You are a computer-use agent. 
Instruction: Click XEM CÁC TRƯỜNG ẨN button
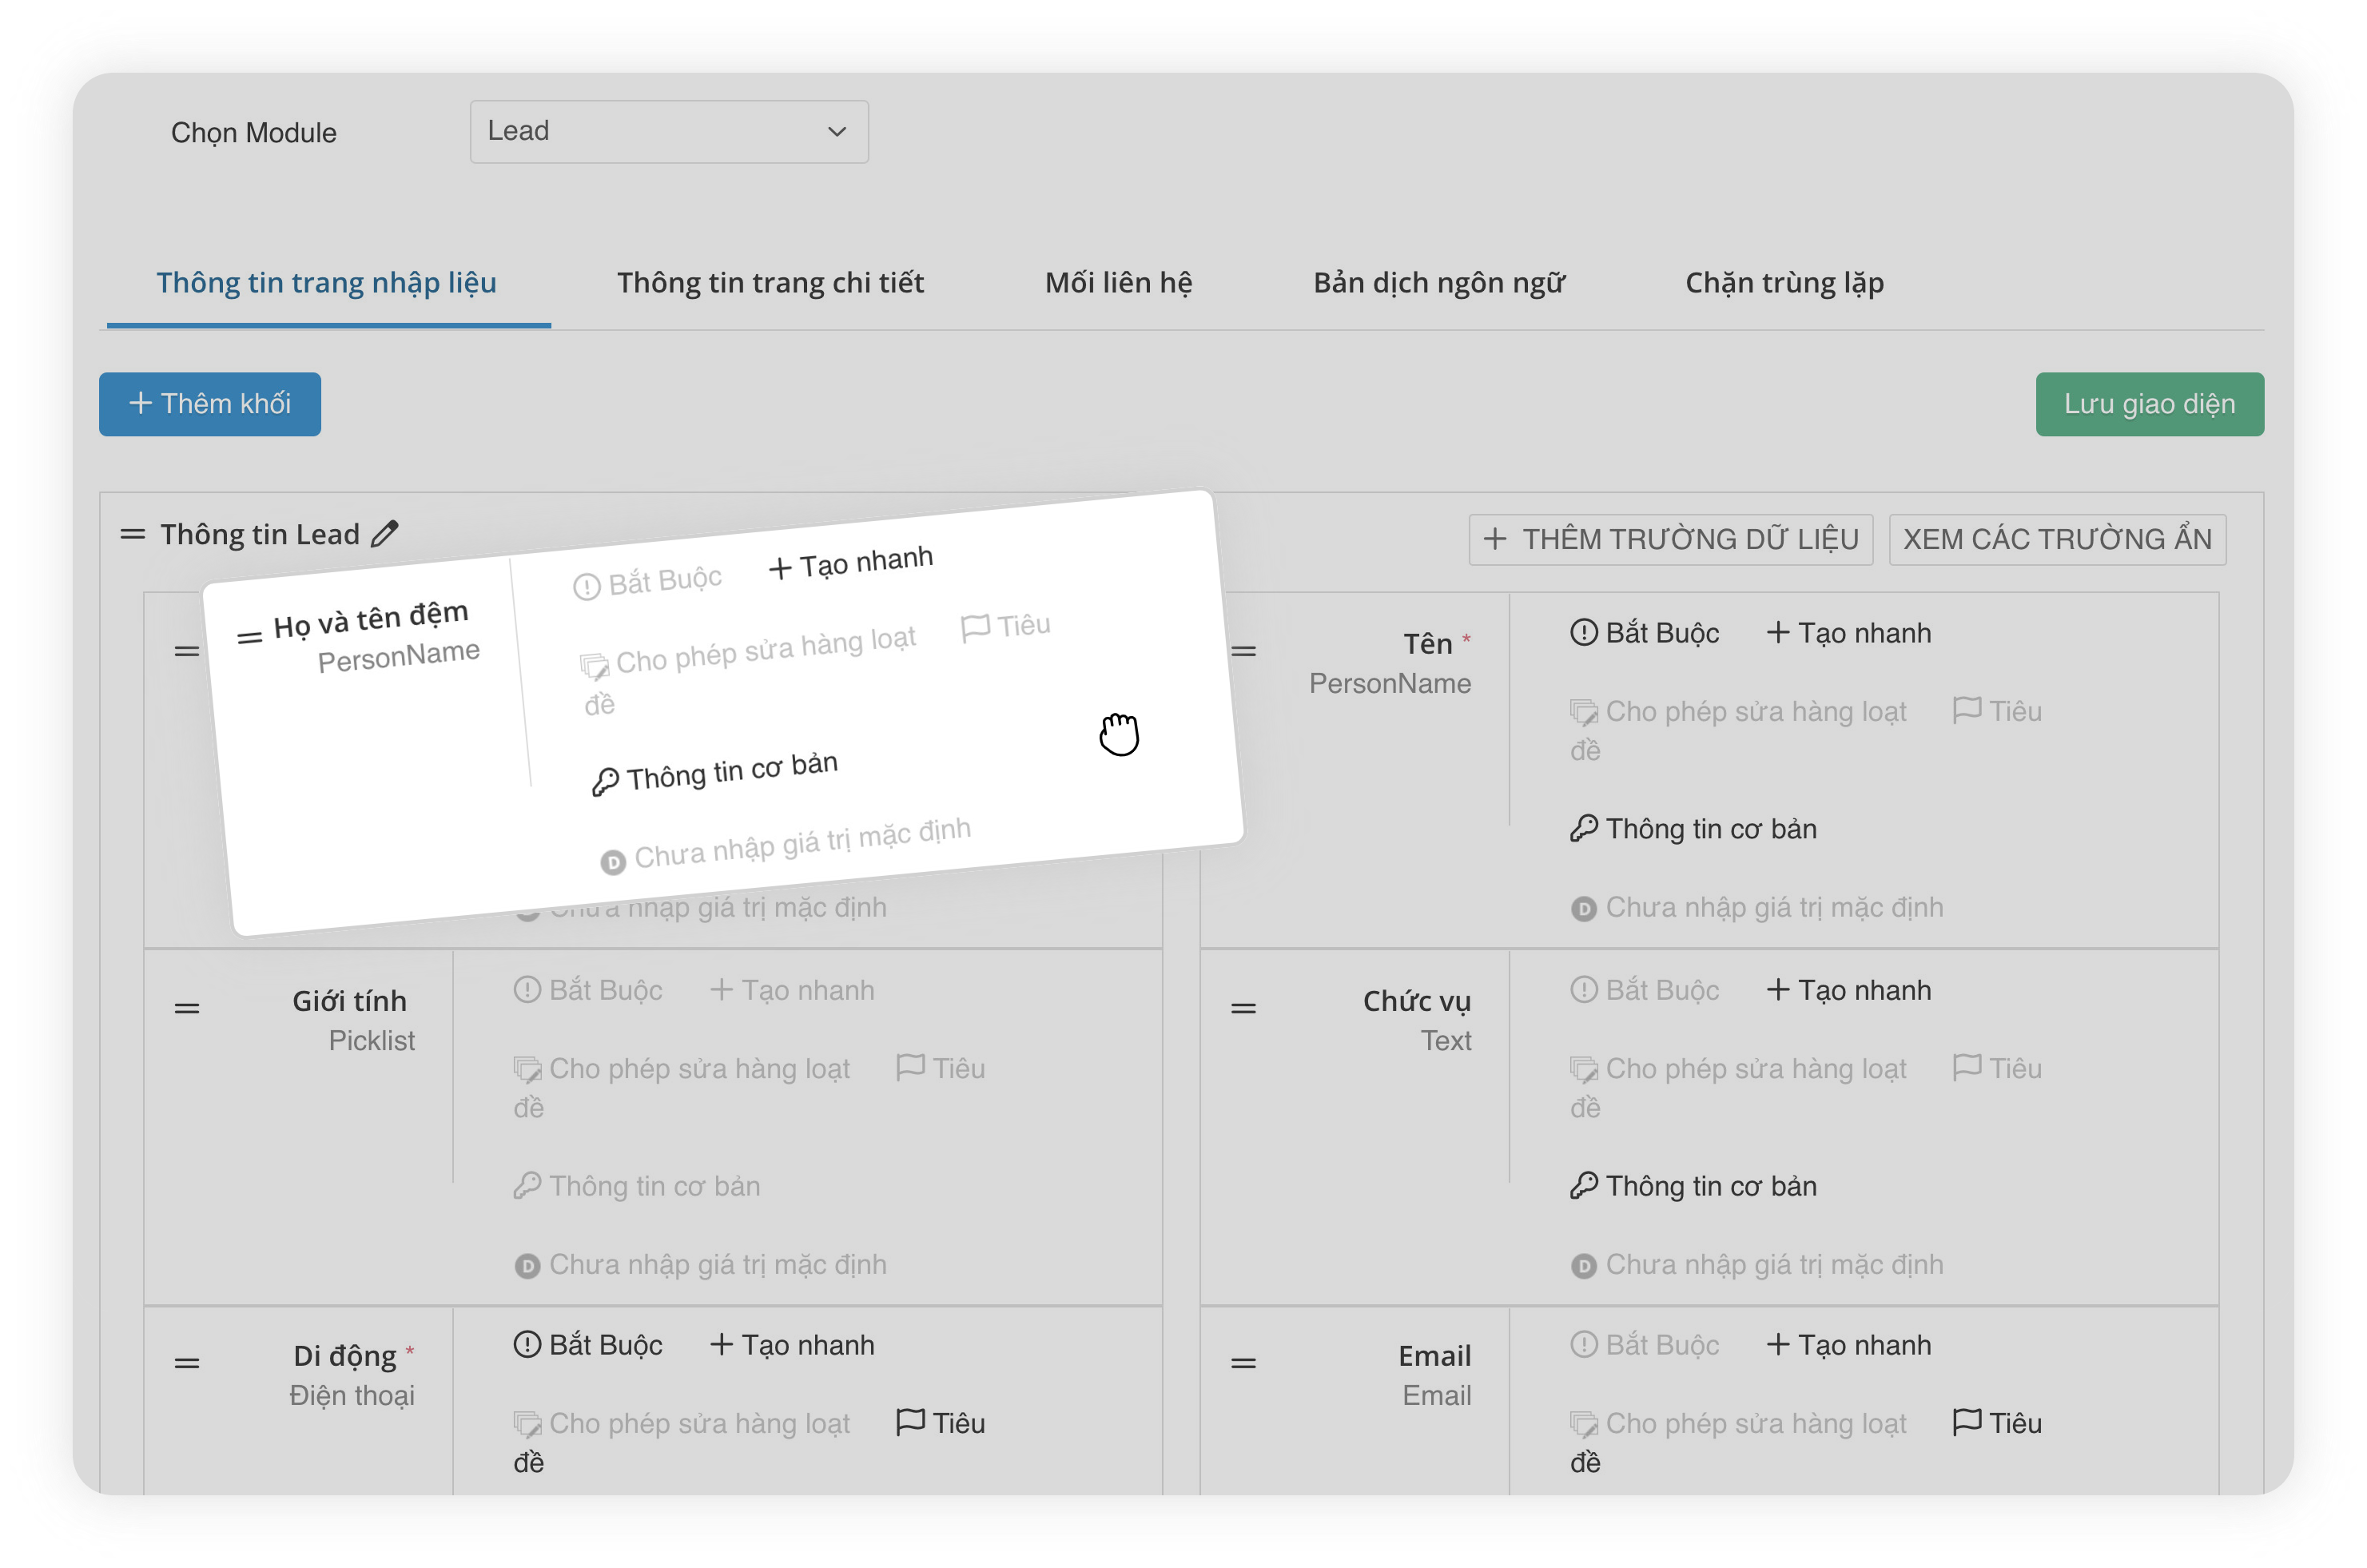2057,540
